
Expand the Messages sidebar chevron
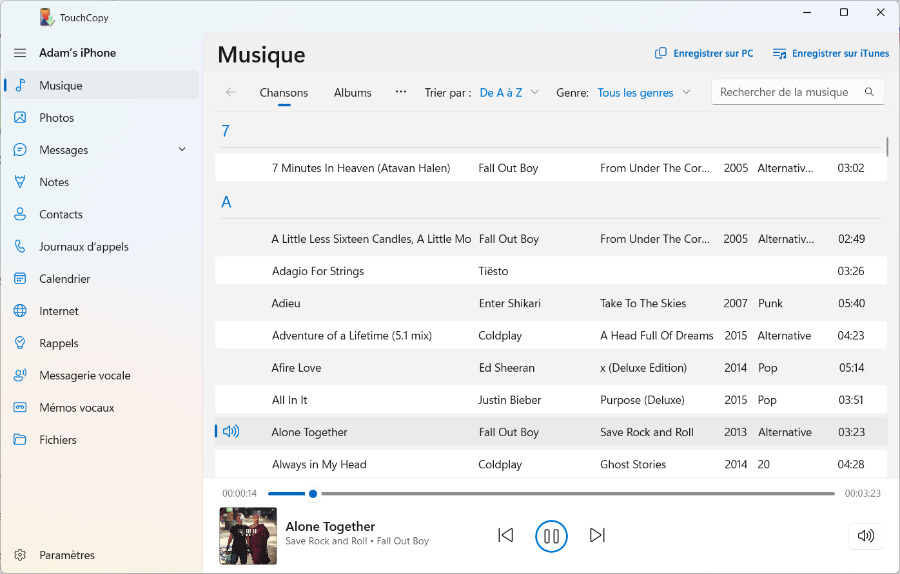coord(182,150)
